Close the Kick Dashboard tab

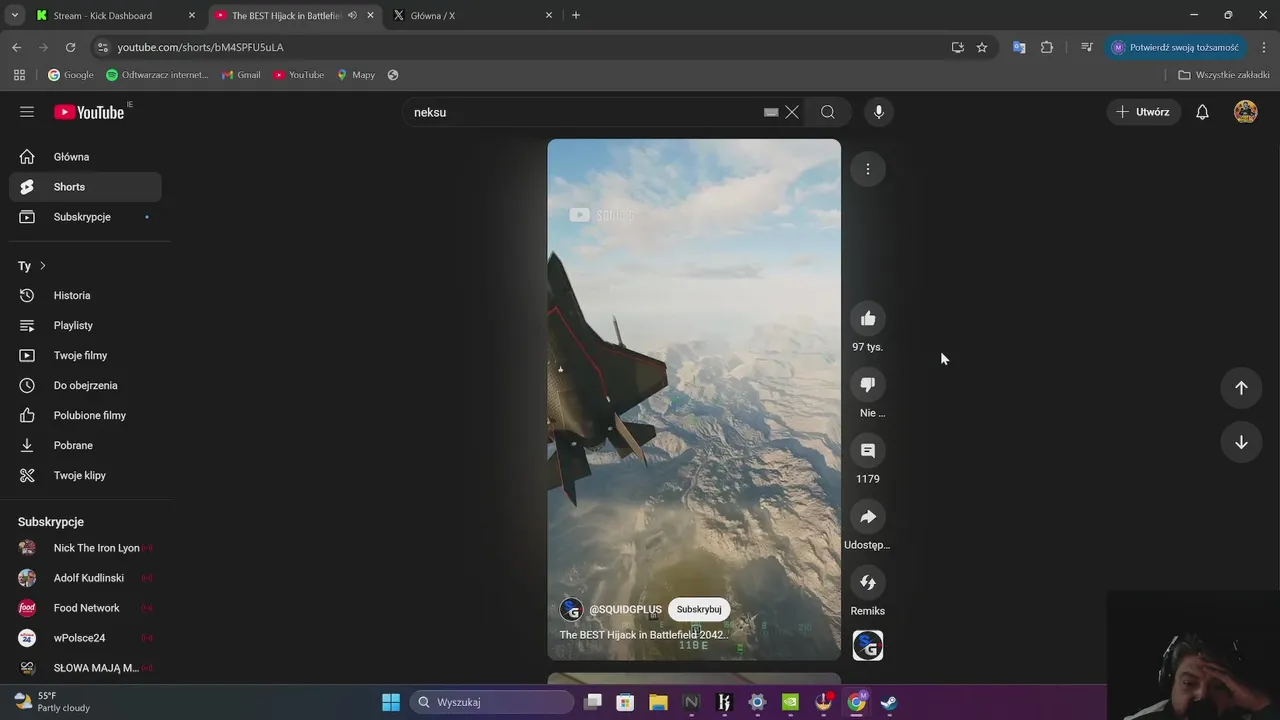tap(192, 15)
